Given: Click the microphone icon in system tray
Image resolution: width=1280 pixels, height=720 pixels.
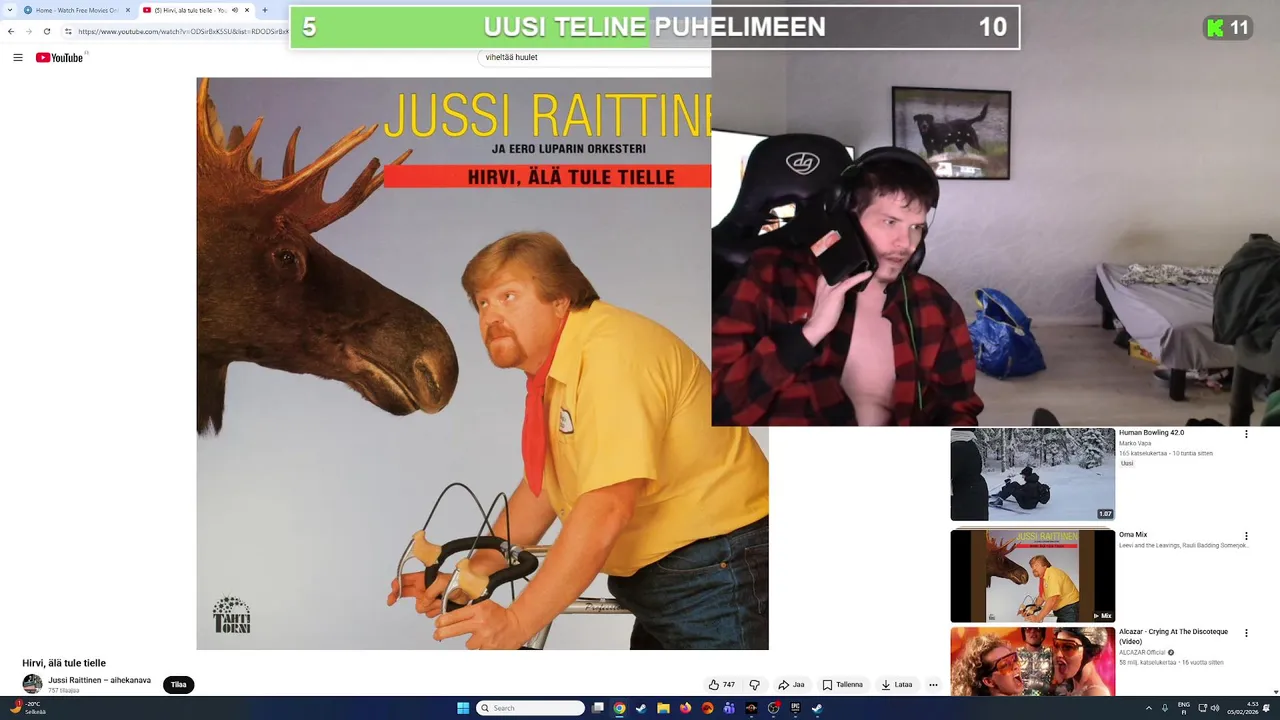Looking at the screenshot, I should pos(1165,708).
